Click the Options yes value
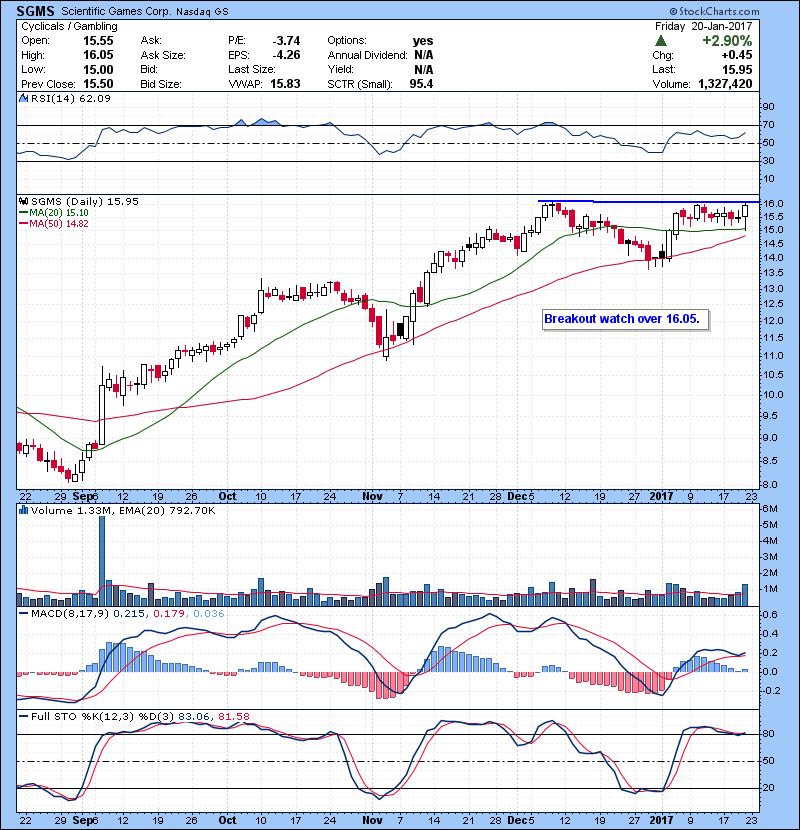Viewport: 800px width, 830px height. (423, 41)
